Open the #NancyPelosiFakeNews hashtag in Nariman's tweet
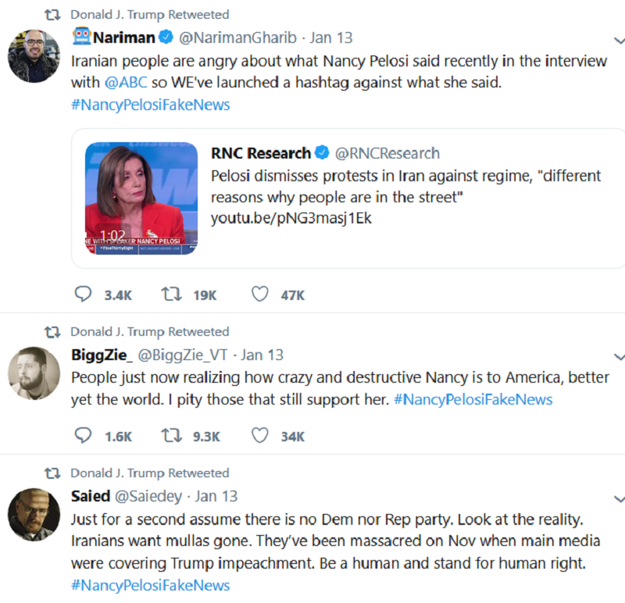The width and height of the screenshot is (625, 603). (150, 105)
